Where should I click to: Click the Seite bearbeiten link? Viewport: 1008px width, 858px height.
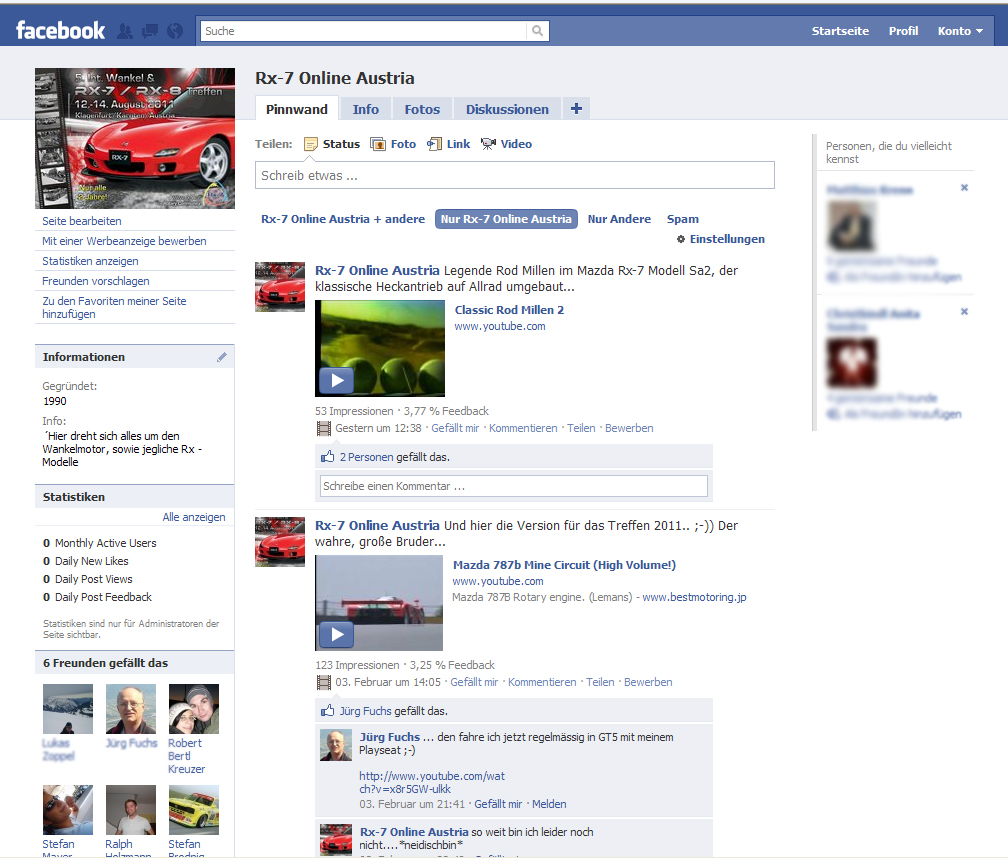[82, 221]
